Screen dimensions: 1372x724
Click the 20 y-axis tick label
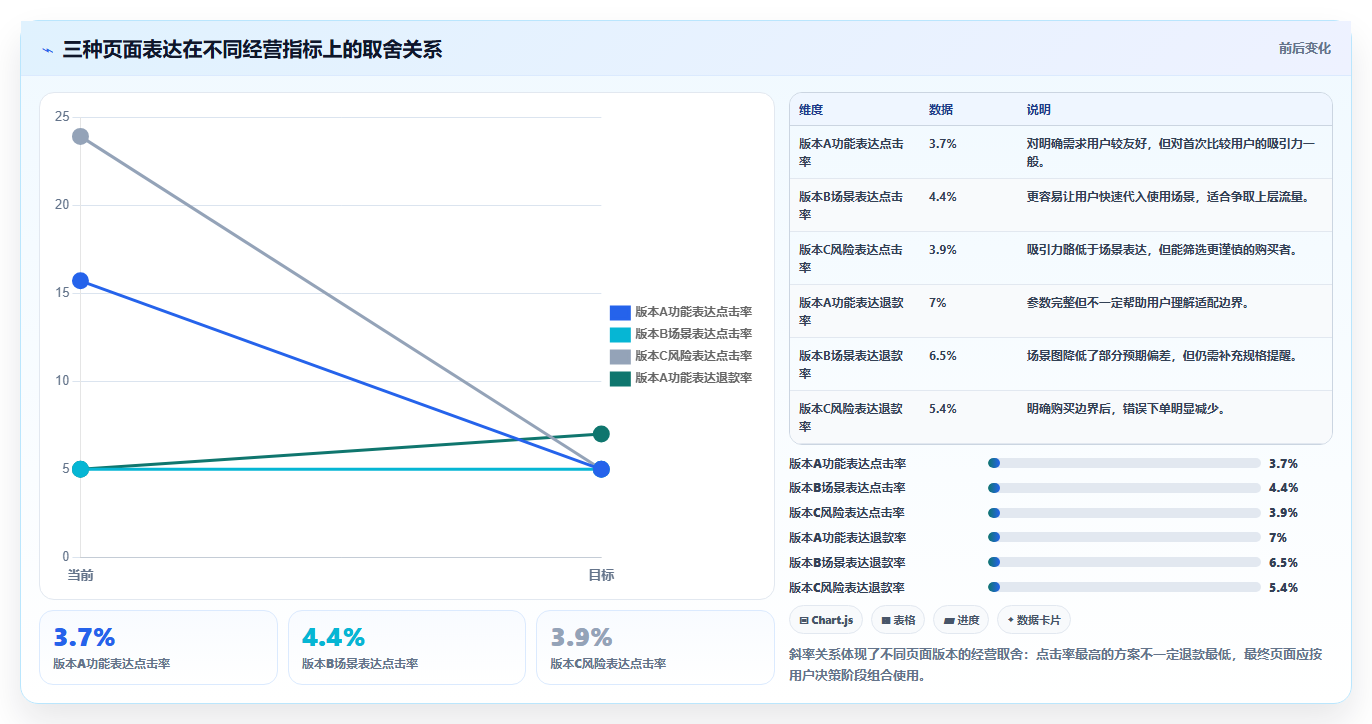(62, 205)
